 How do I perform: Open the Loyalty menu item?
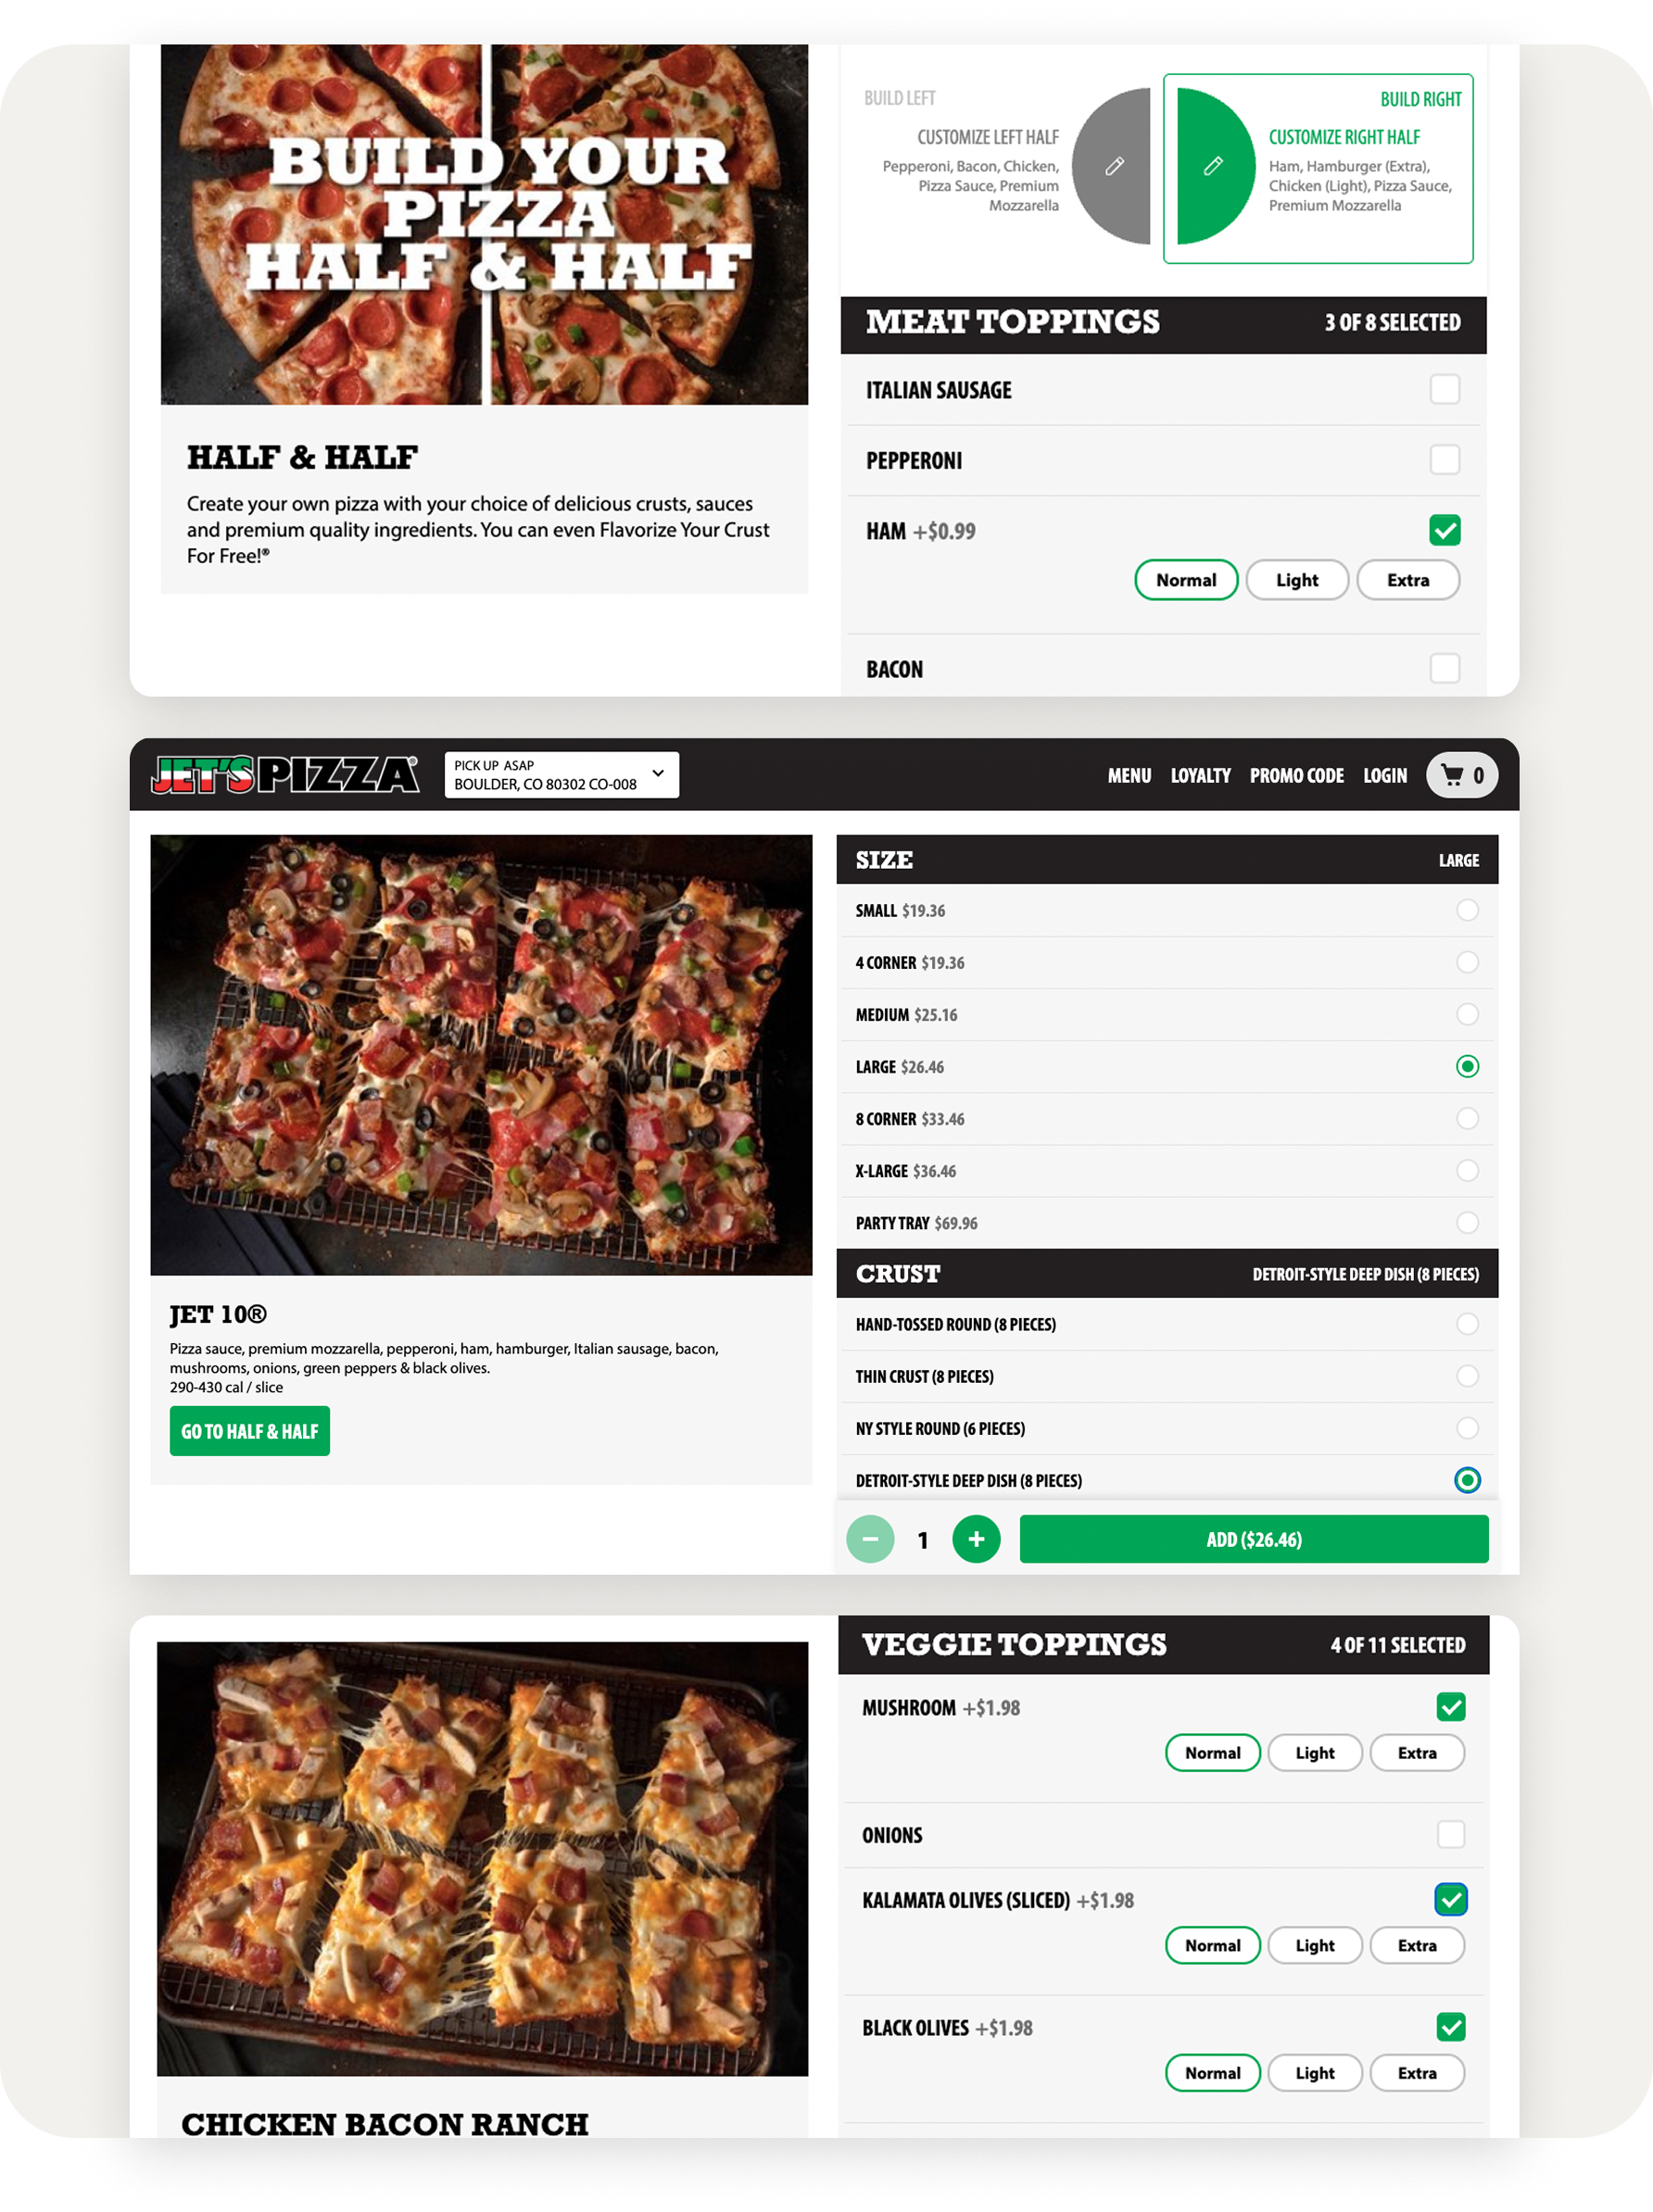(x=1200, y=775)
